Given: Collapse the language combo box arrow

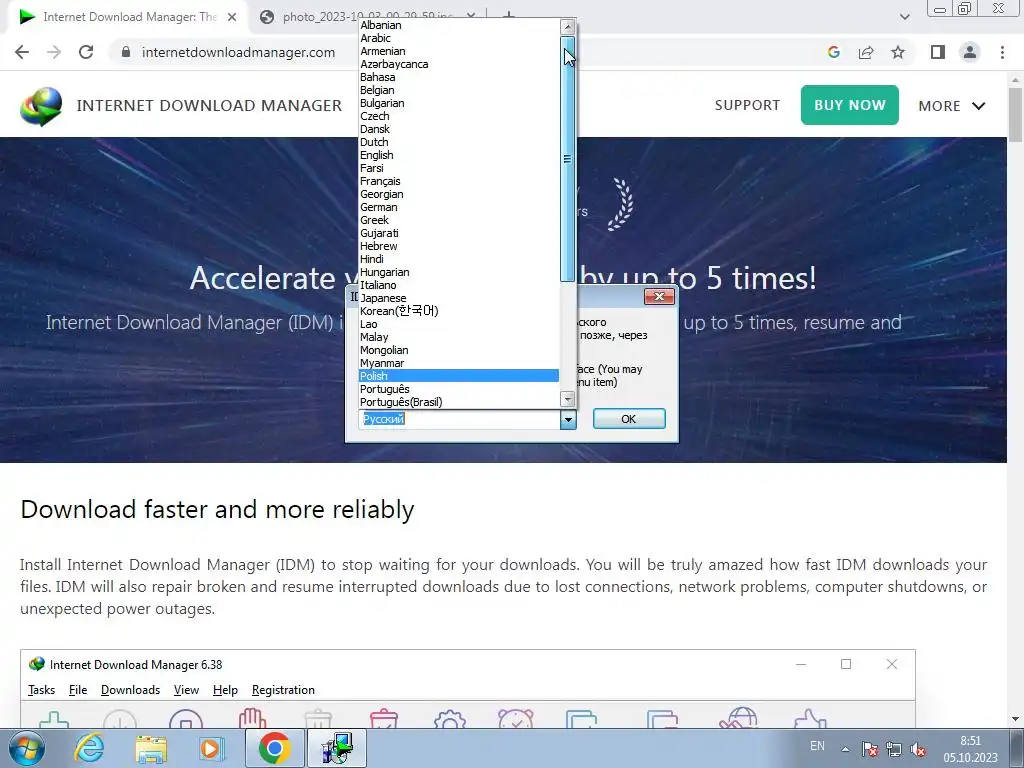Looking at the screenshot, I should [568, 419].
